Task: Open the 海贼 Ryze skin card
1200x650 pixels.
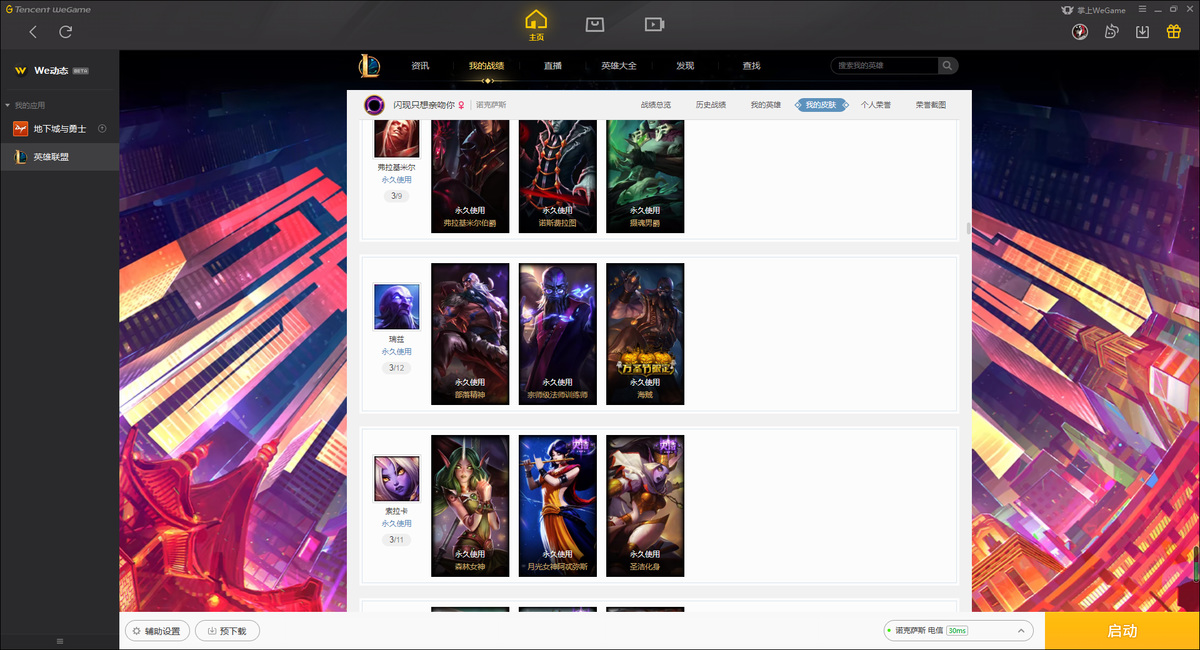Action: (645, 334)
